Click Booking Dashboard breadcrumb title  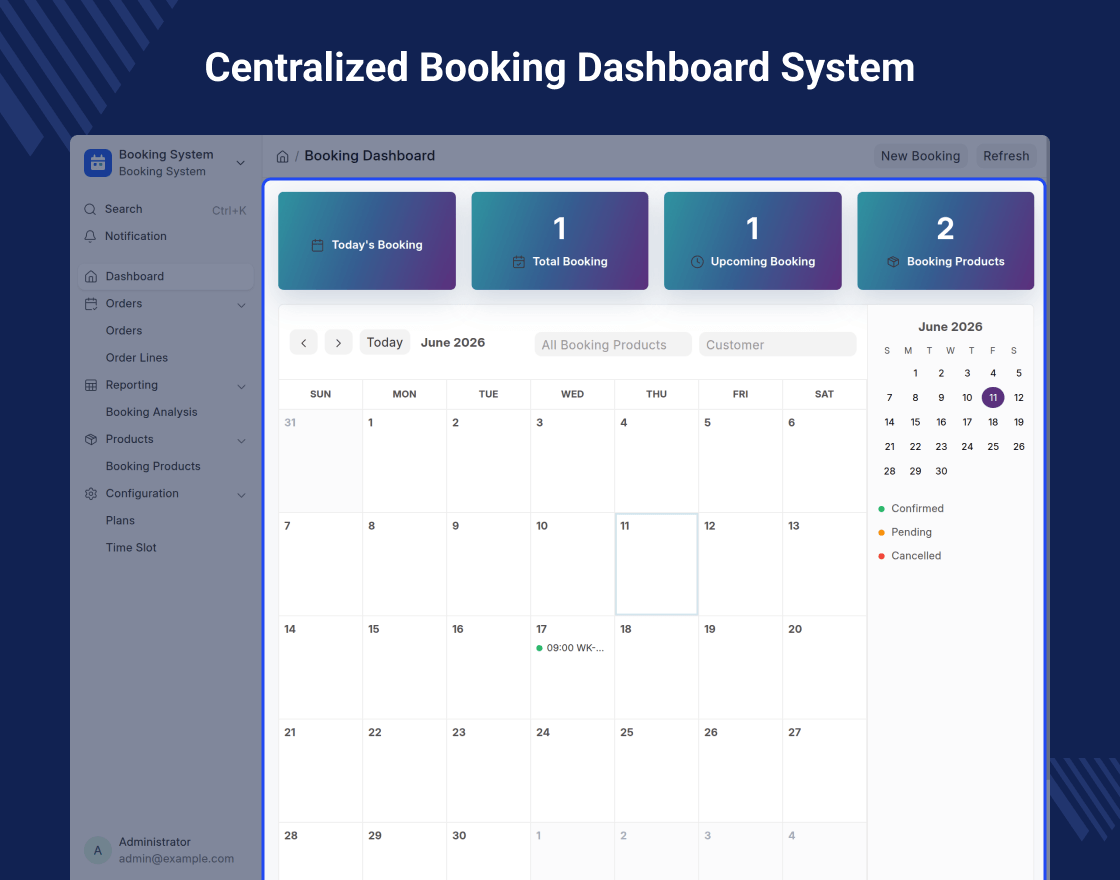[369, 156]
